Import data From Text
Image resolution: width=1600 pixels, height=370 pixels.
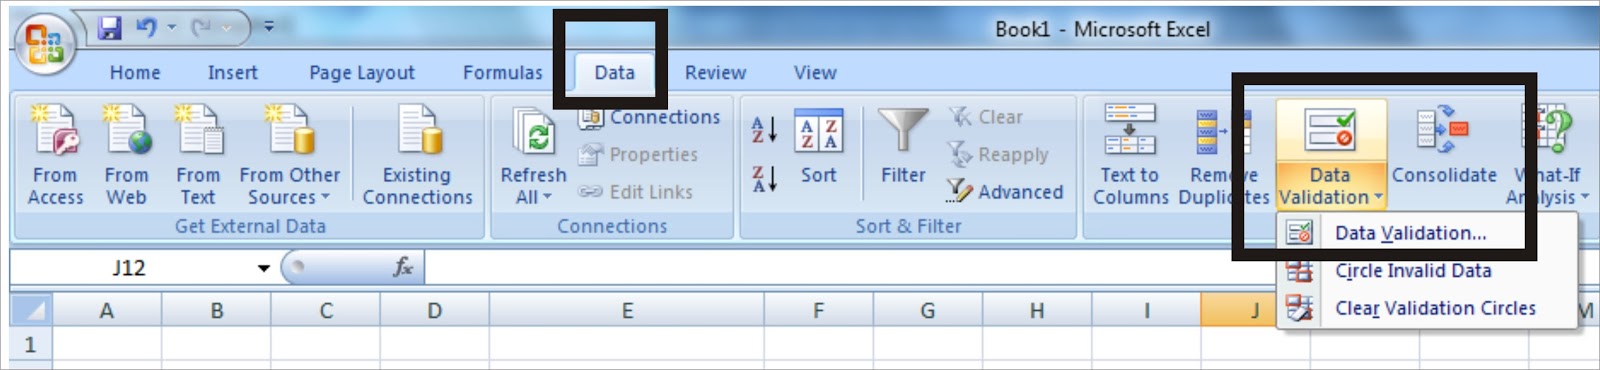pos(198,154)
